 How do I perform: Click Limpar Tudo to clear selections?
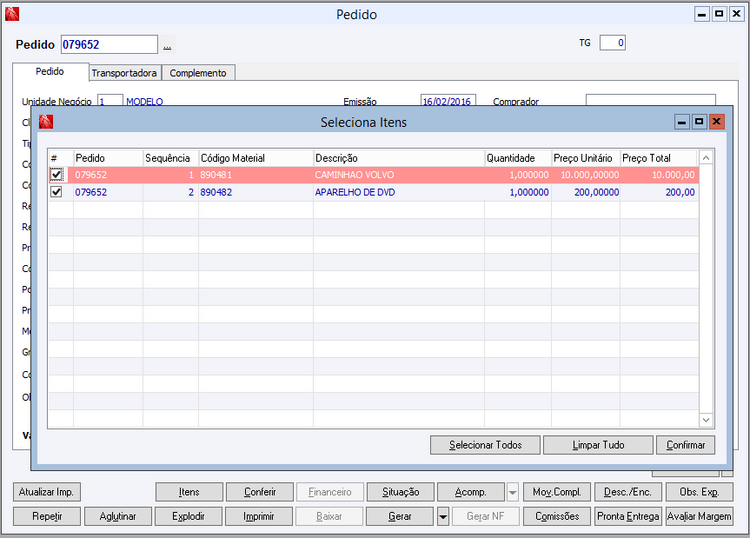tap(598, 445)
